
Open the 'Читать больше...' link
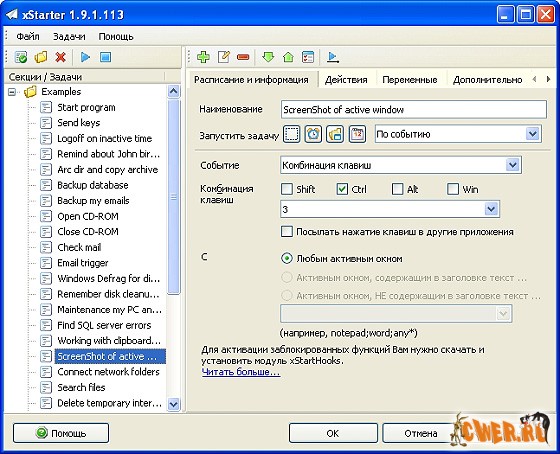click(241, 372)
